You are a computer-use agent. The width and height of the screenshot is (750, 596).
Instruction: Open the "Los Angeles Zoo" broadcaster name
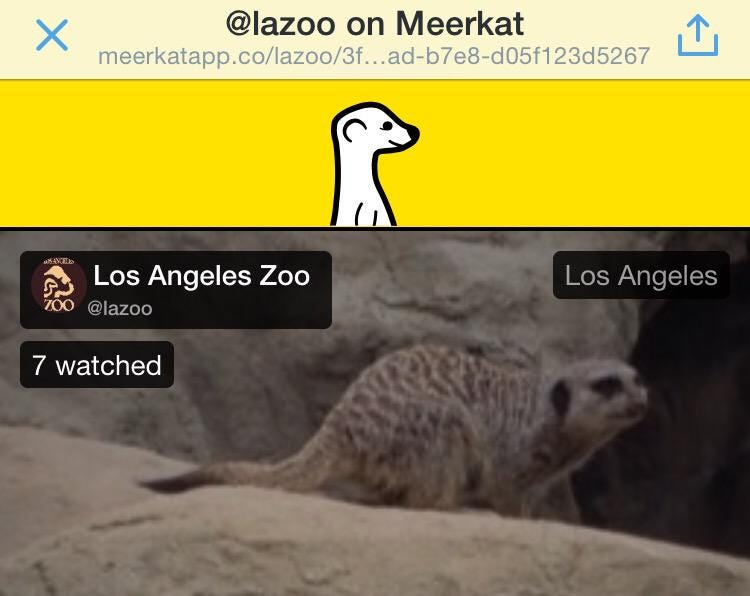tap(201, 276)
